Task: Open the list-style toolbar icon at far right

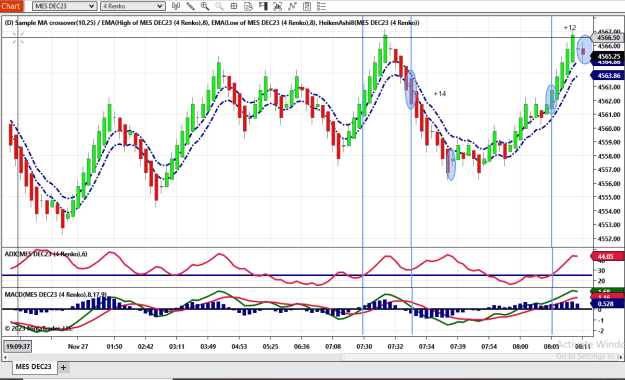Action: click(321, 6)
